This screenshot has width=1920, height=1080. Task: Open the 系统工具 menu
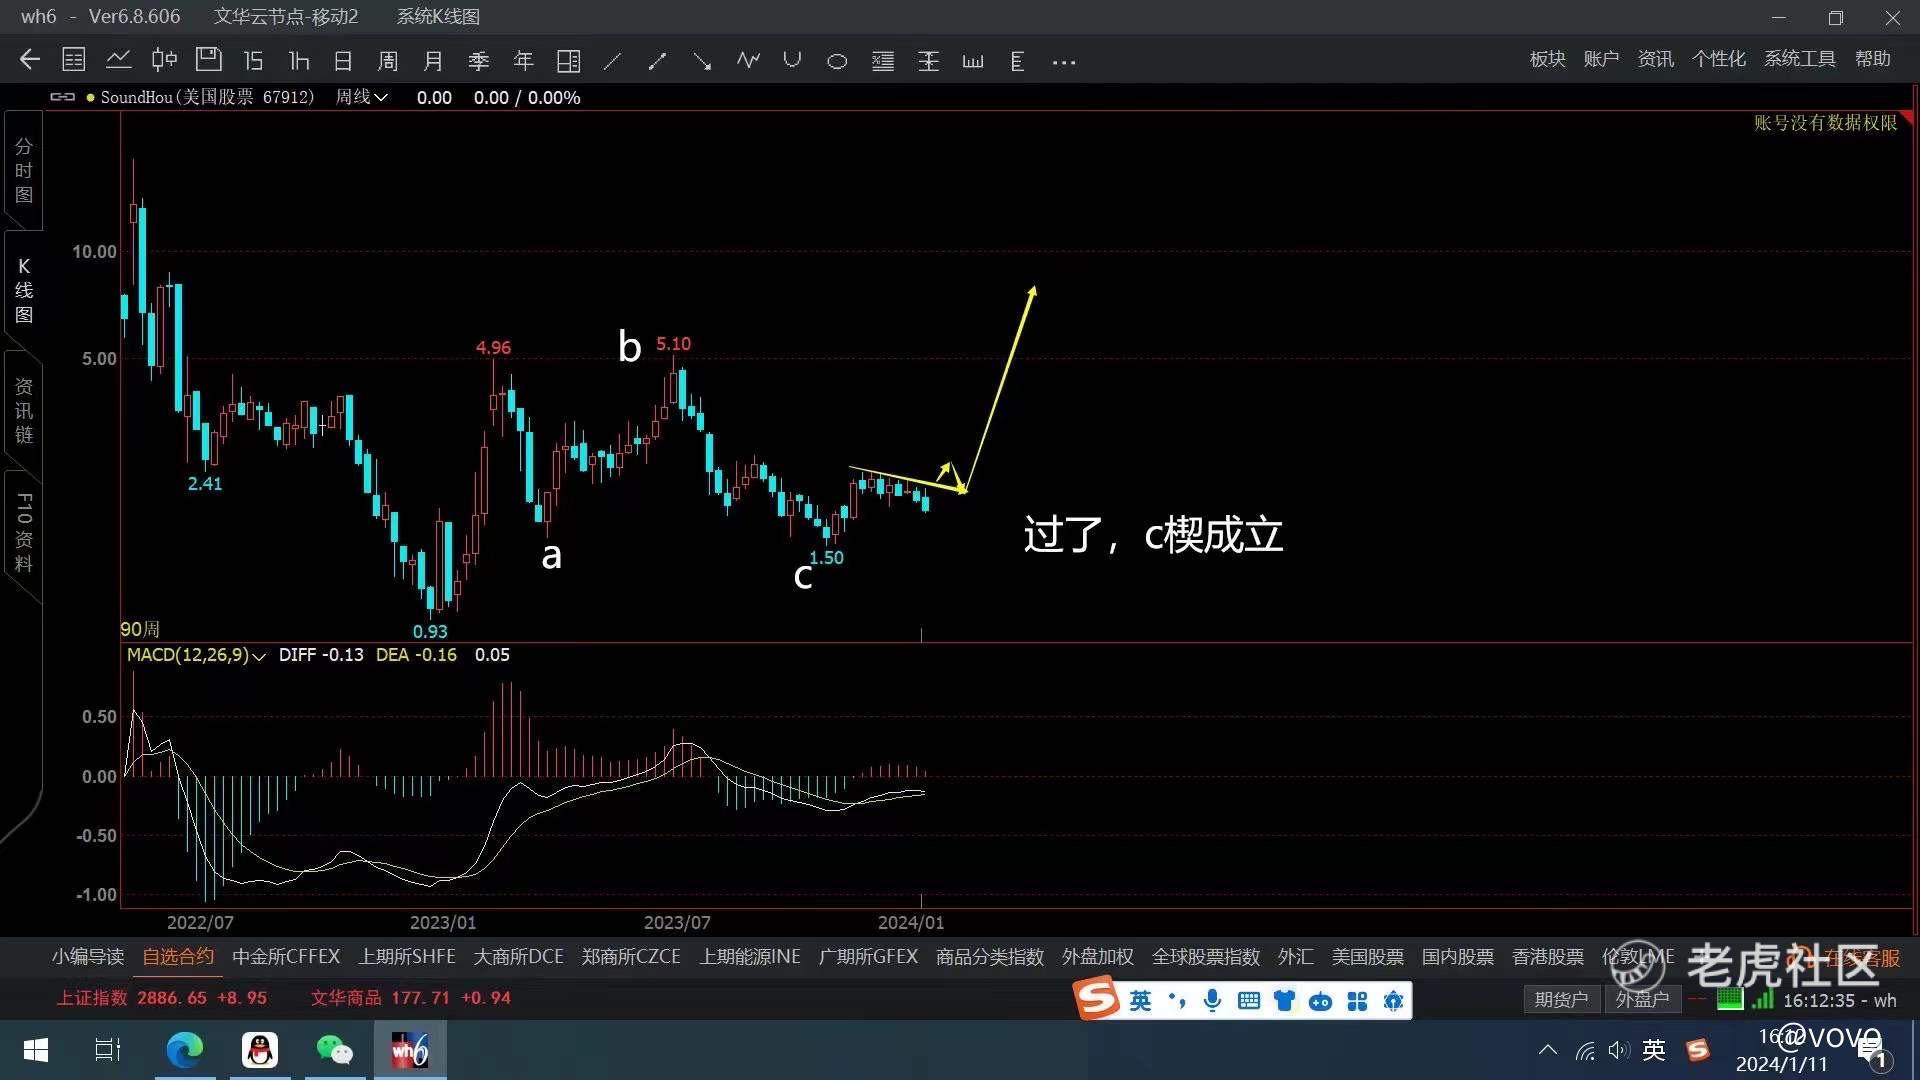pos(1799,59)
